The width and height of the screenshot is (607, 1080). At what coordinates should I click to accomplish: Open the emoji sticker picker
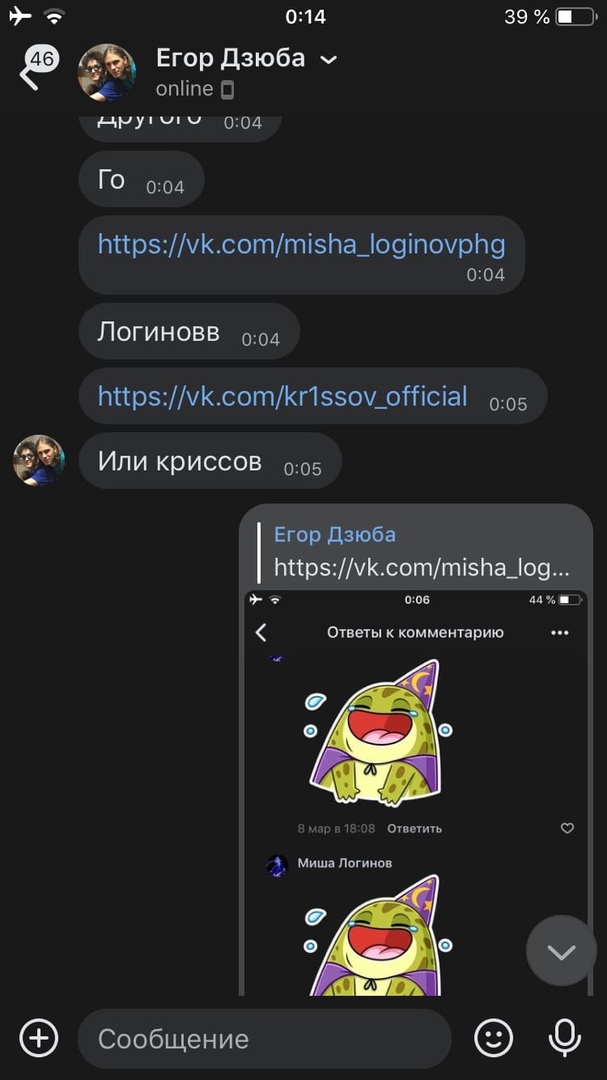[494, 1038]
